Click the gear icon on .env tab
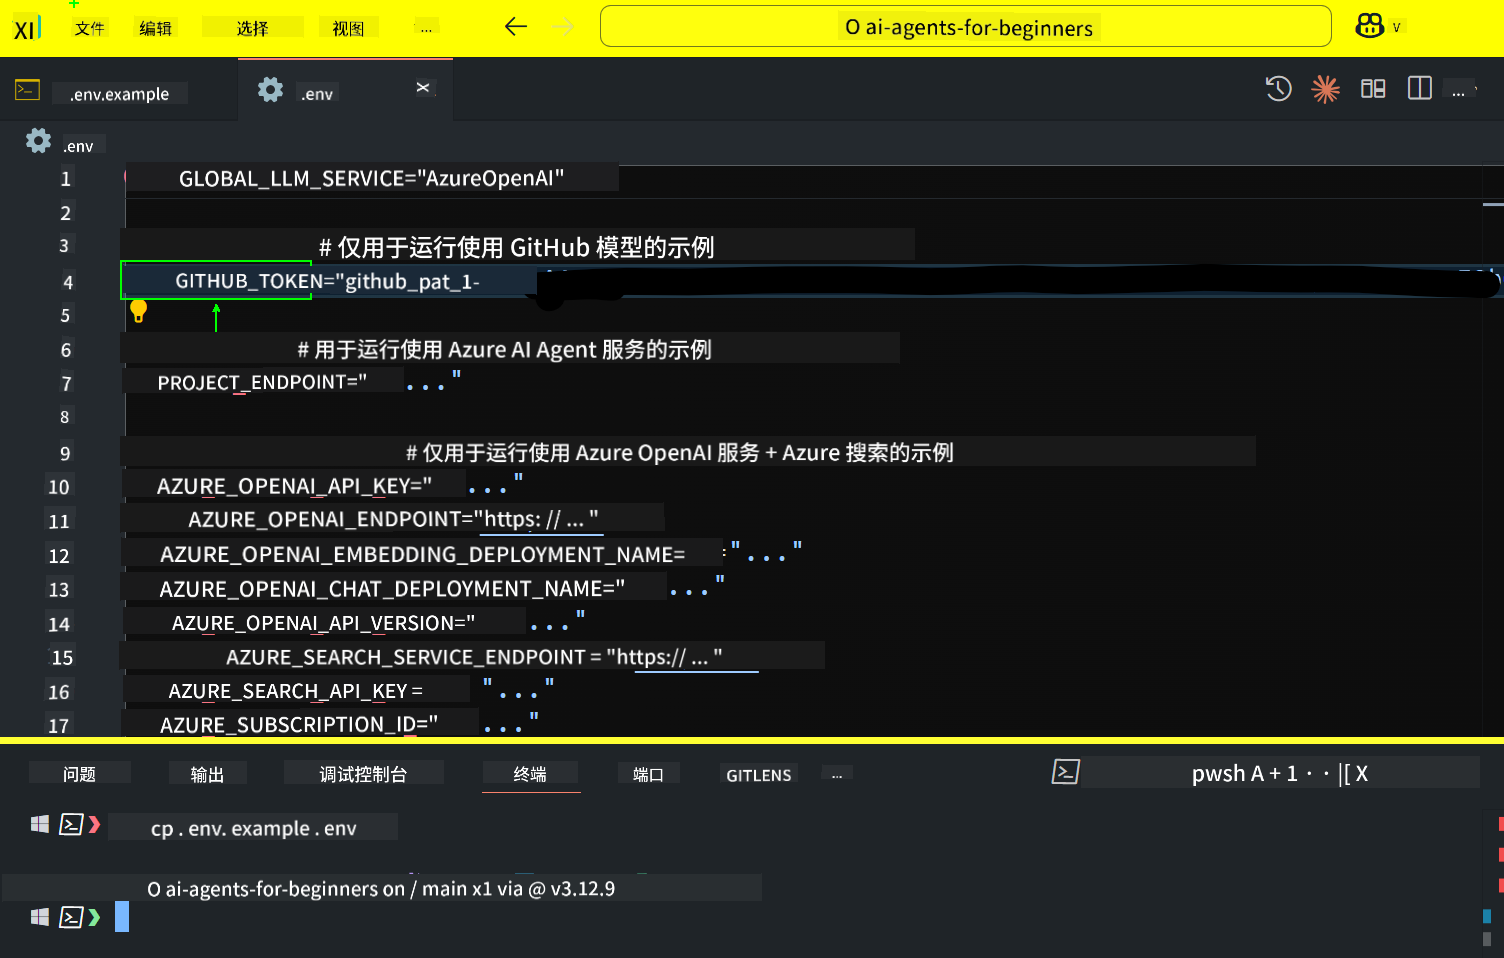The width and height of the screenshot is (1504, 958). click(x=270, y=90)
